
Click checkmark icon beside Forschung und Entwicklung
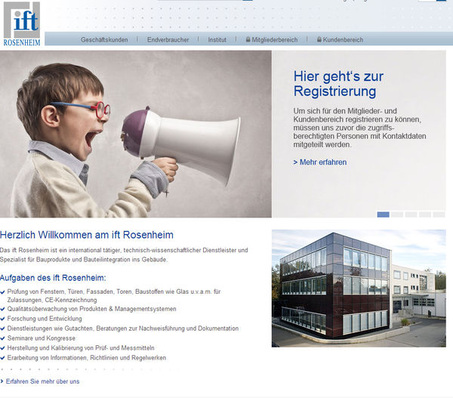(3, 319)
